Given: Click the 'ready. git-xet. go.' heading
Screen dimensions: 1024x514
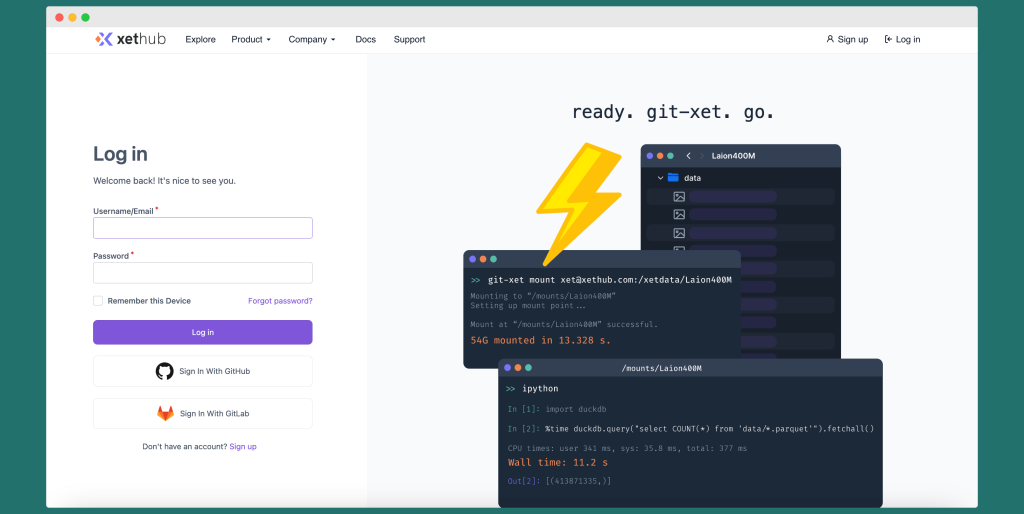Looking at the screenshot, I should [x=673, y=112].
